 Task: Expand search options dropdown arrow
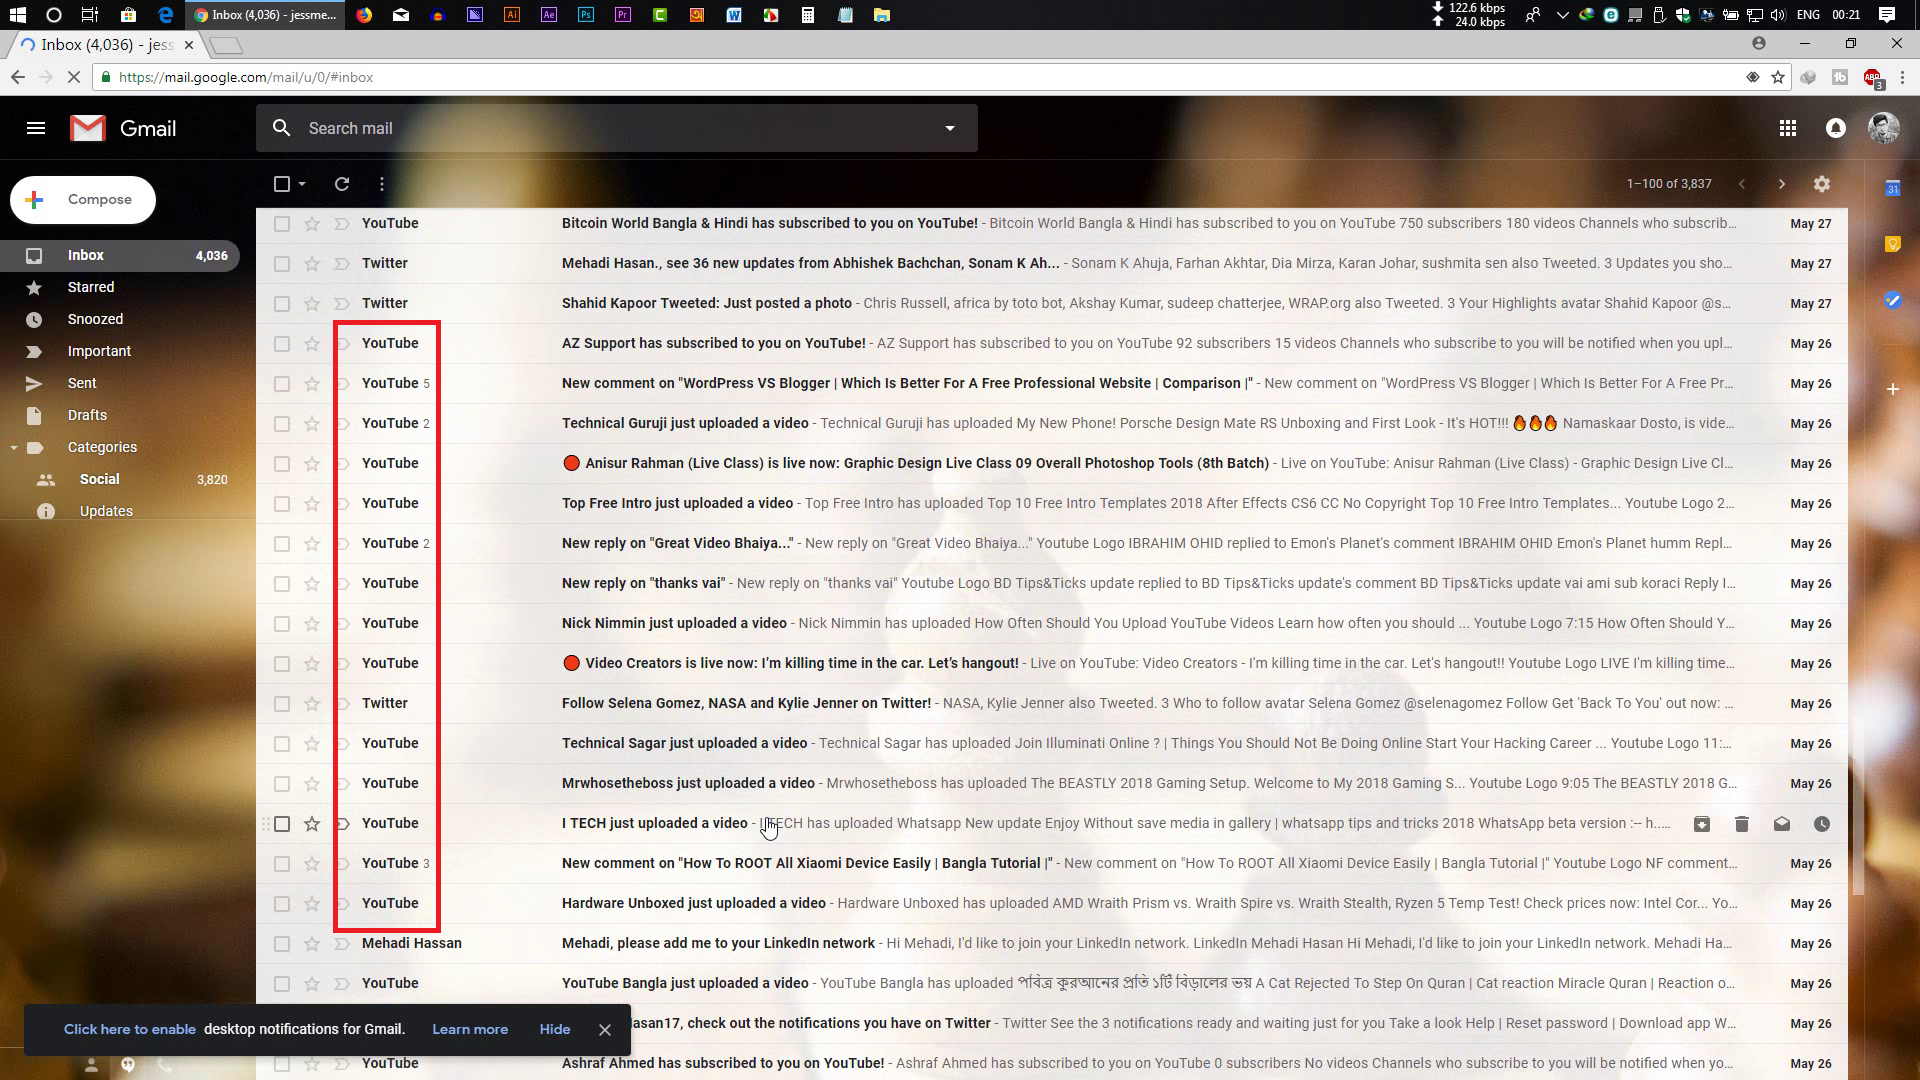950,128
